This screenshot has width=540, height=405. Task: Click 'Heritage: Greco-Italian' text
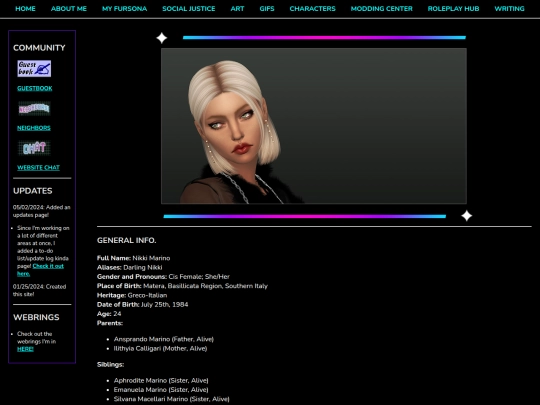pyautogui.click(x=132, y=295)
